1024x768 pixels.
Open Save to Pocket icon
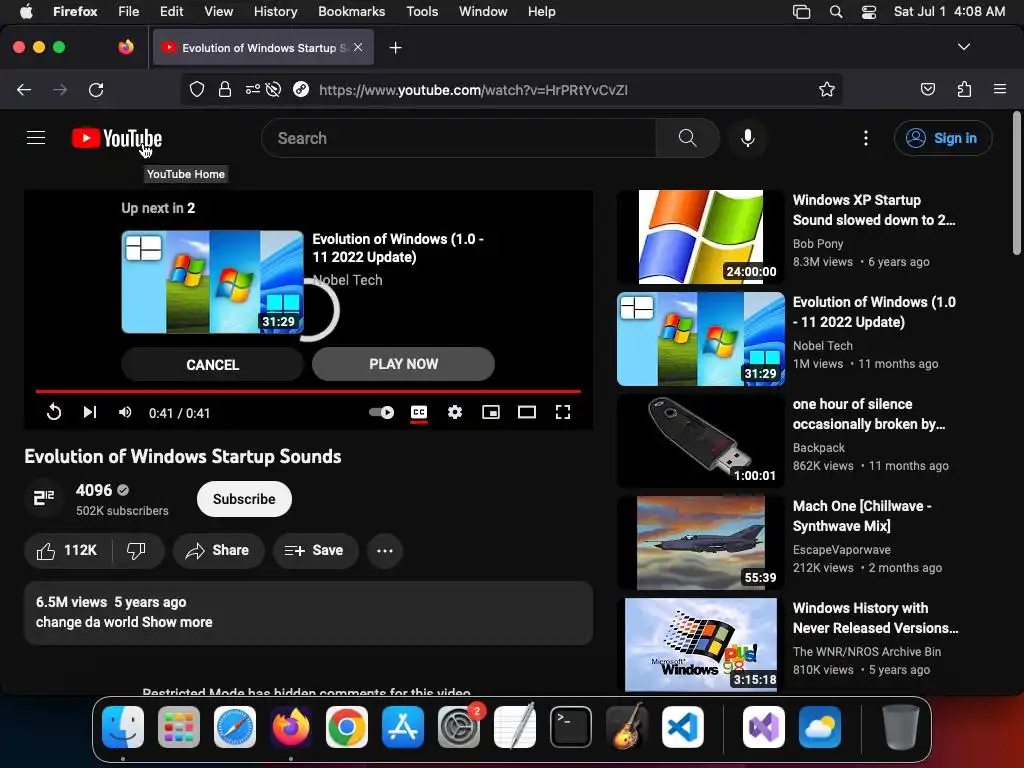pyautogui.click(x=927, y=89)
